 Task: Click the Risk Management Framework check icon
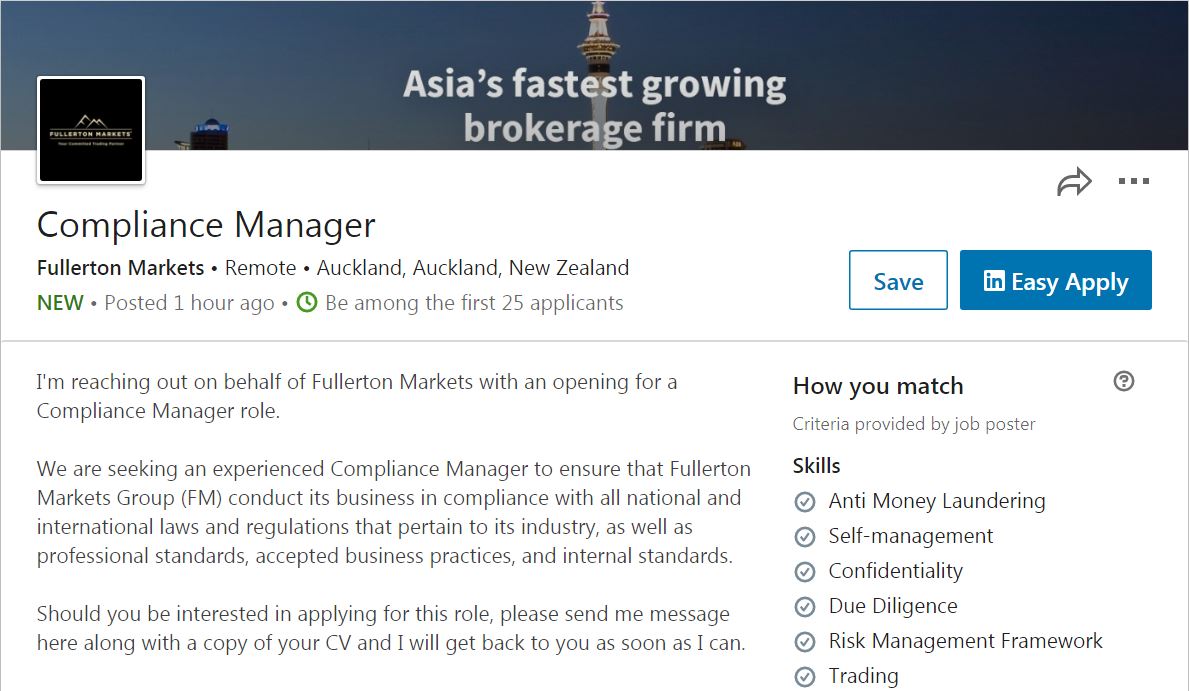(804, 642)
